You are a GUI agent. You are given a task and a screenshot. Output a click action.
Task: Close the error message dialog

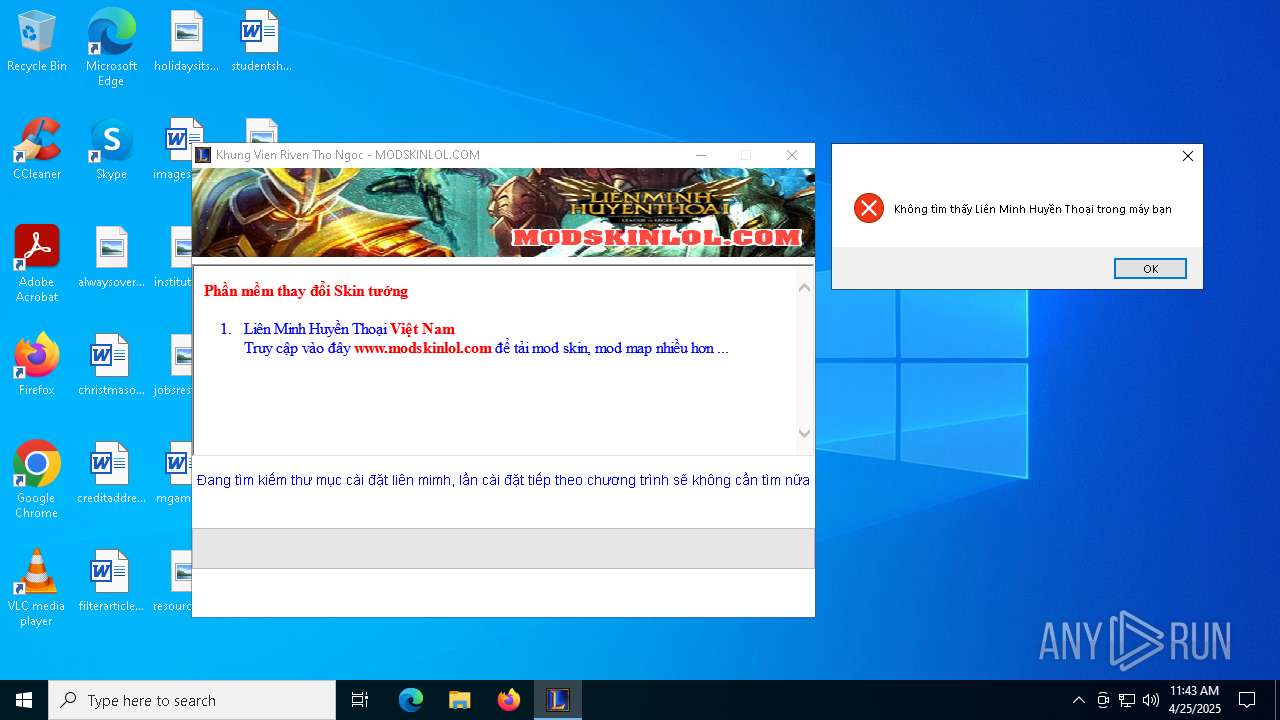click(1188, 156)
